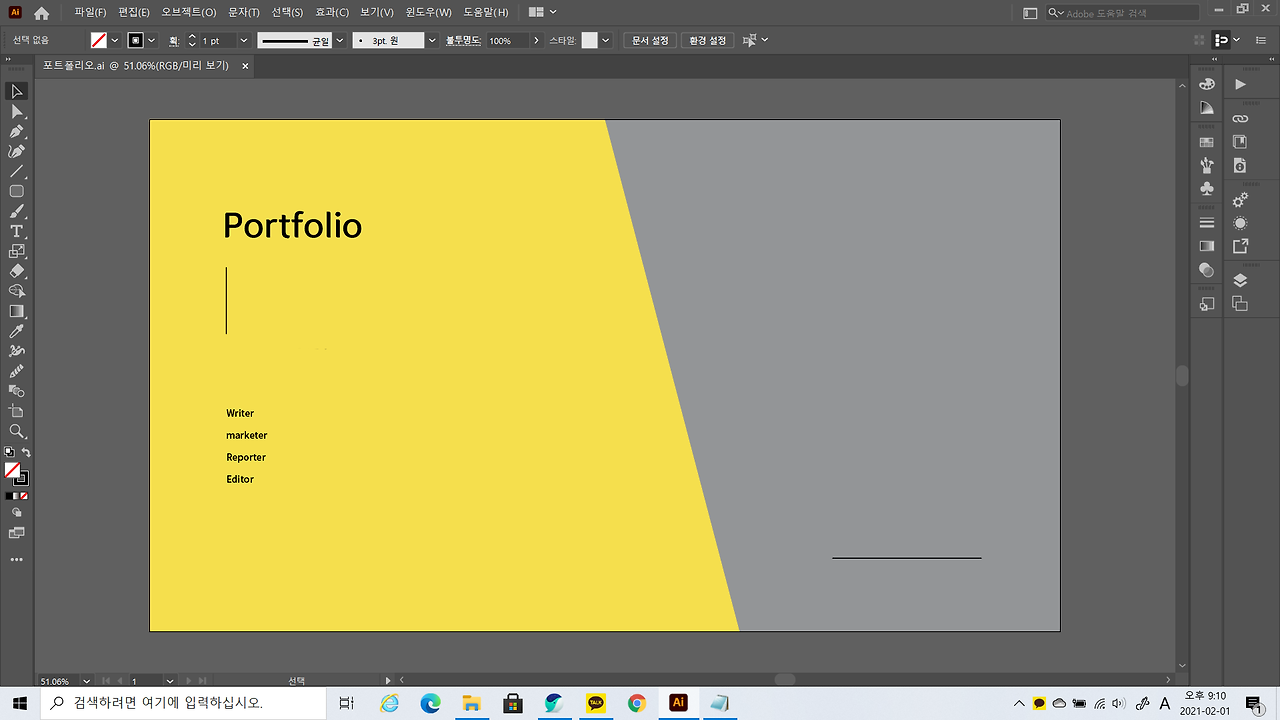
Task: Click the Adobe 도움말 검색 field
Action: click(1123, 13)
